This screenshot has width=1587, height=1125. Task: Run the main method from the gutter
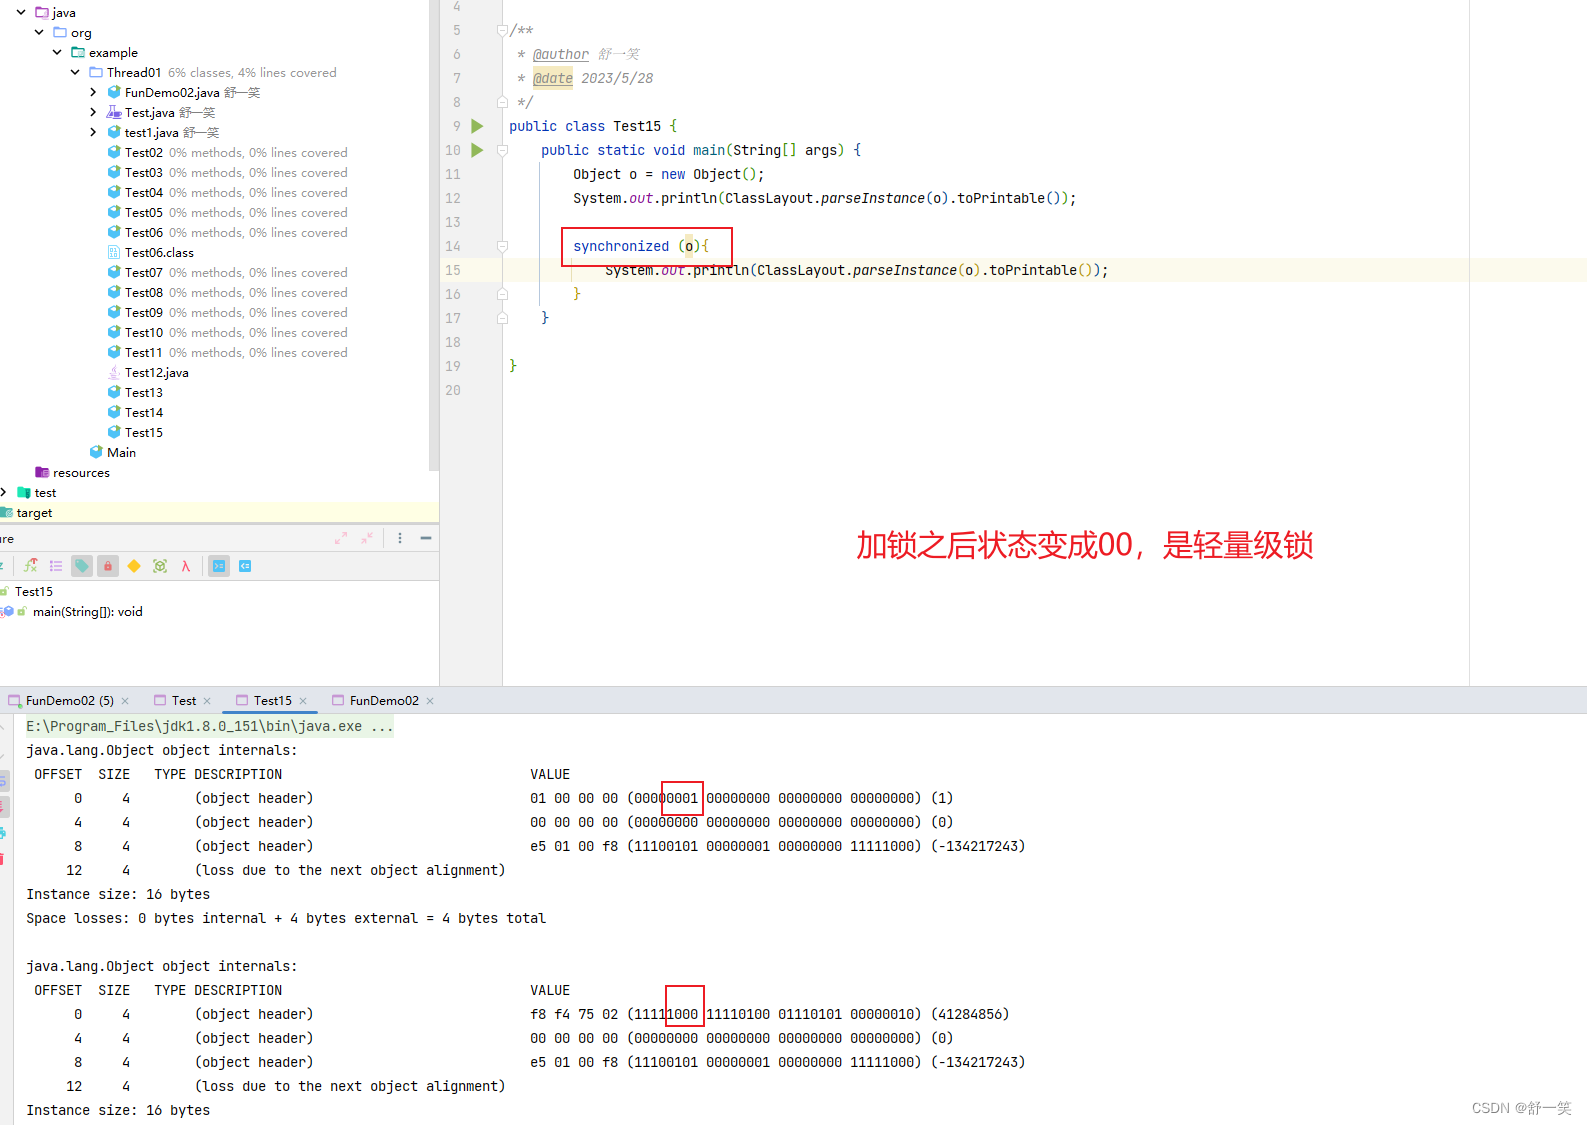coord(477,150)
